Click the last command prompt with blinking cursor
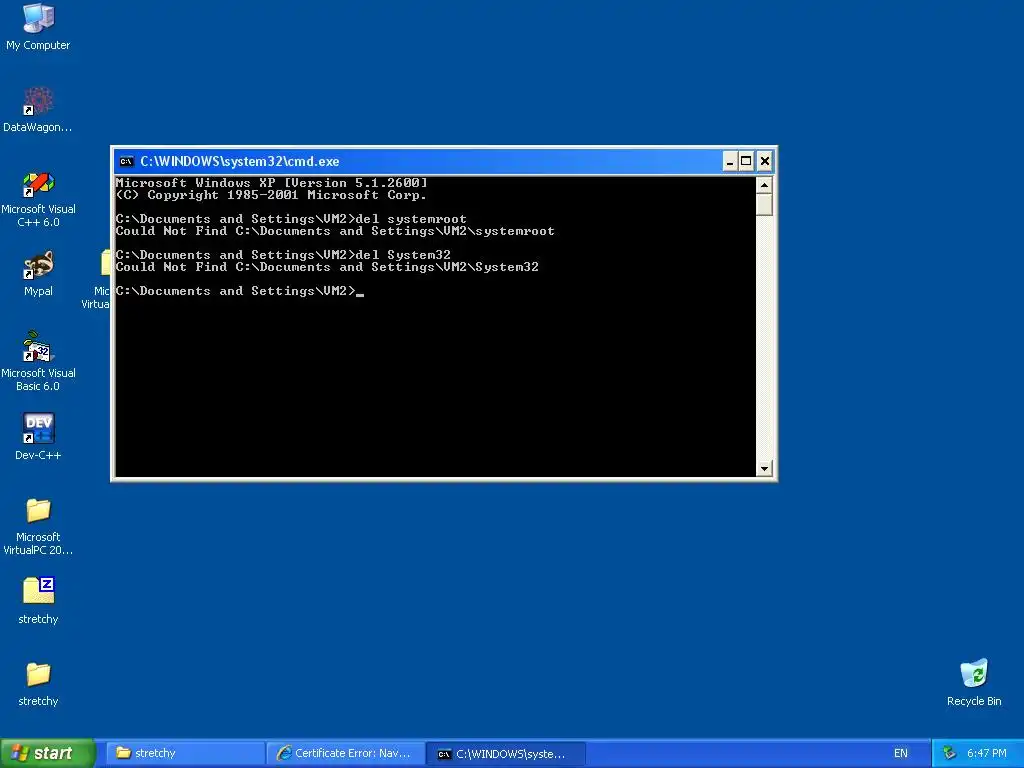The height and width of the screenshot is (768, 1024). click(x=240, y=291)
